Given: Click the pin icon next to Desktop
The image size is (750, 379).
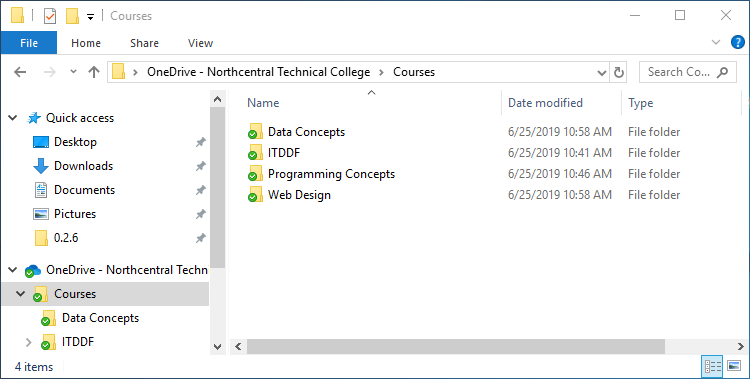Looking at the screenshot, I should [200, 142].
